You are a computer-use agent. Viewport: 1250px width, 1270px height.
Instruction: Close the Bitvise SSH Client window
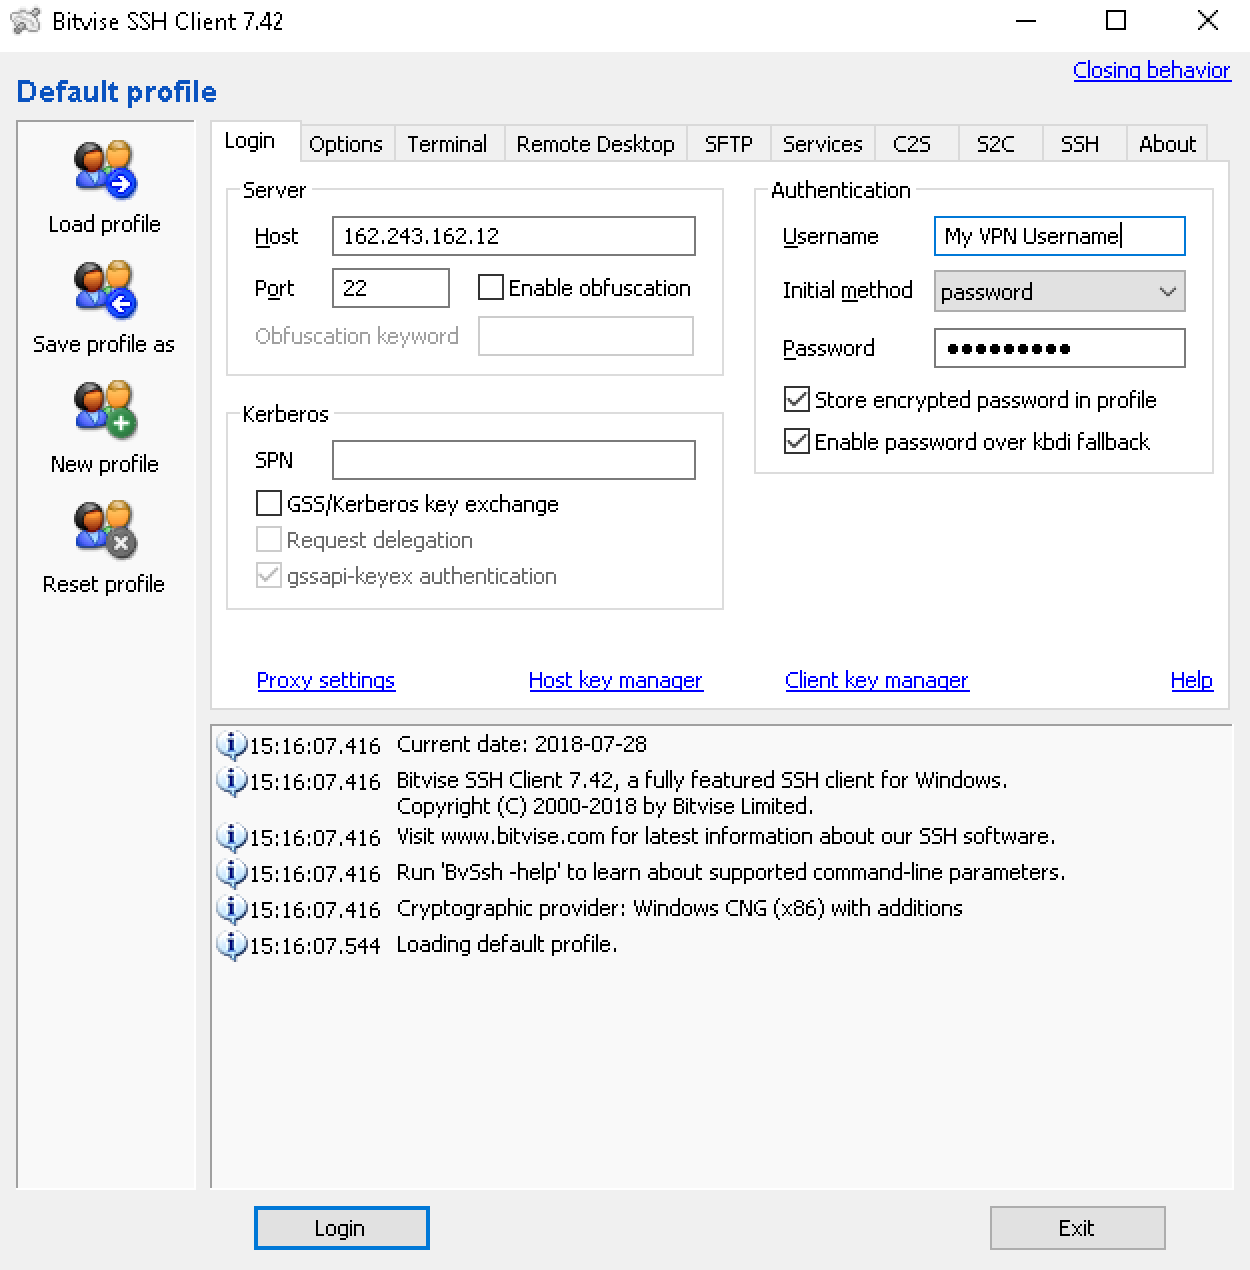click(1207, 21)
